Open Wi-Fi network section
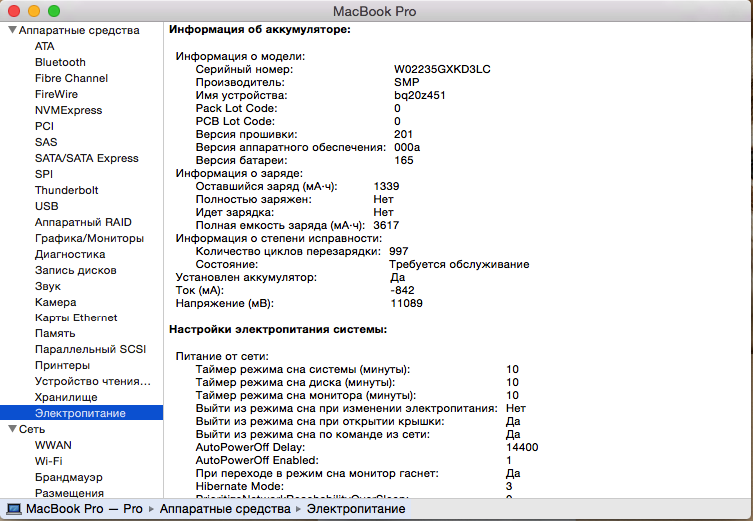The width and height of the screenshot is (753, 521). (49, 461)
